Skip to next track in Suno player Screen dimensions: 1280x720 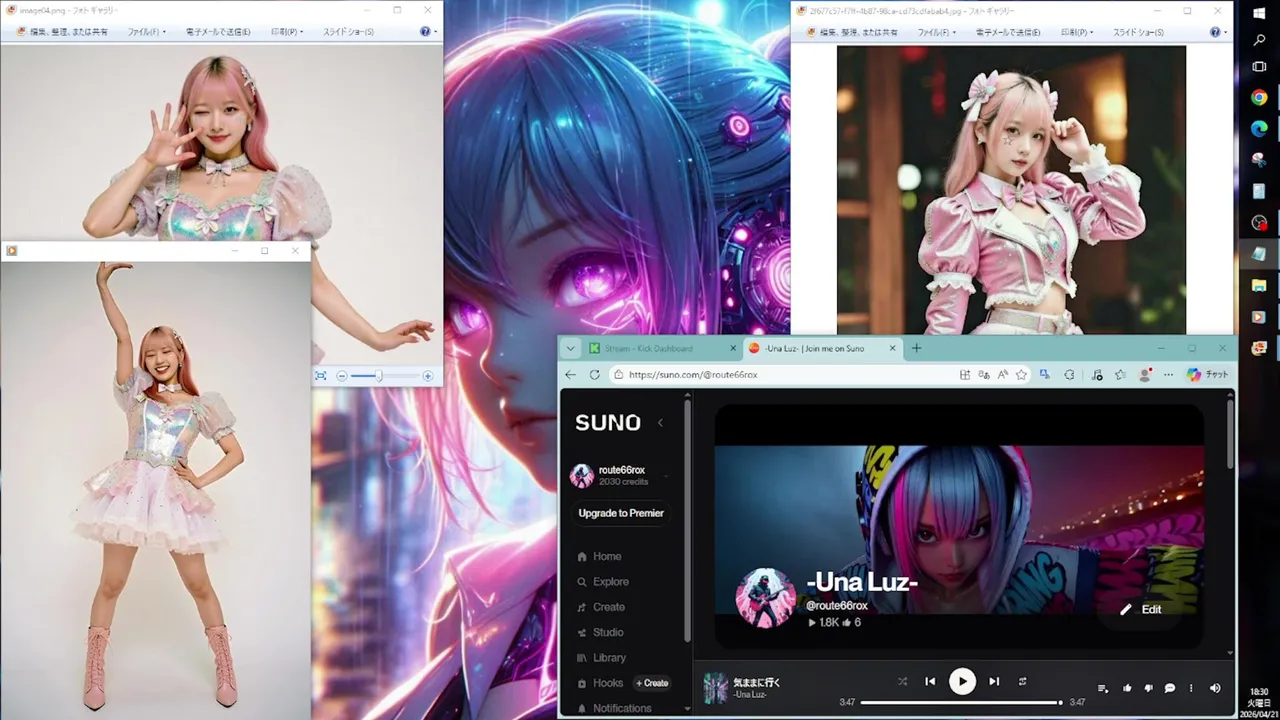(994, 681)
